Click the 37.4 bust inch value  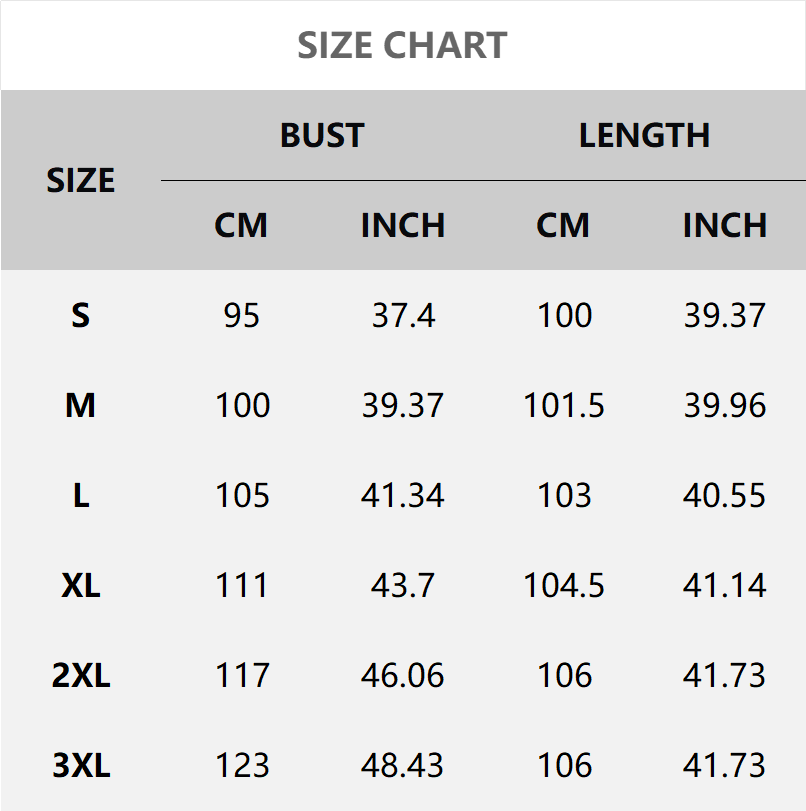click(403, 316)
